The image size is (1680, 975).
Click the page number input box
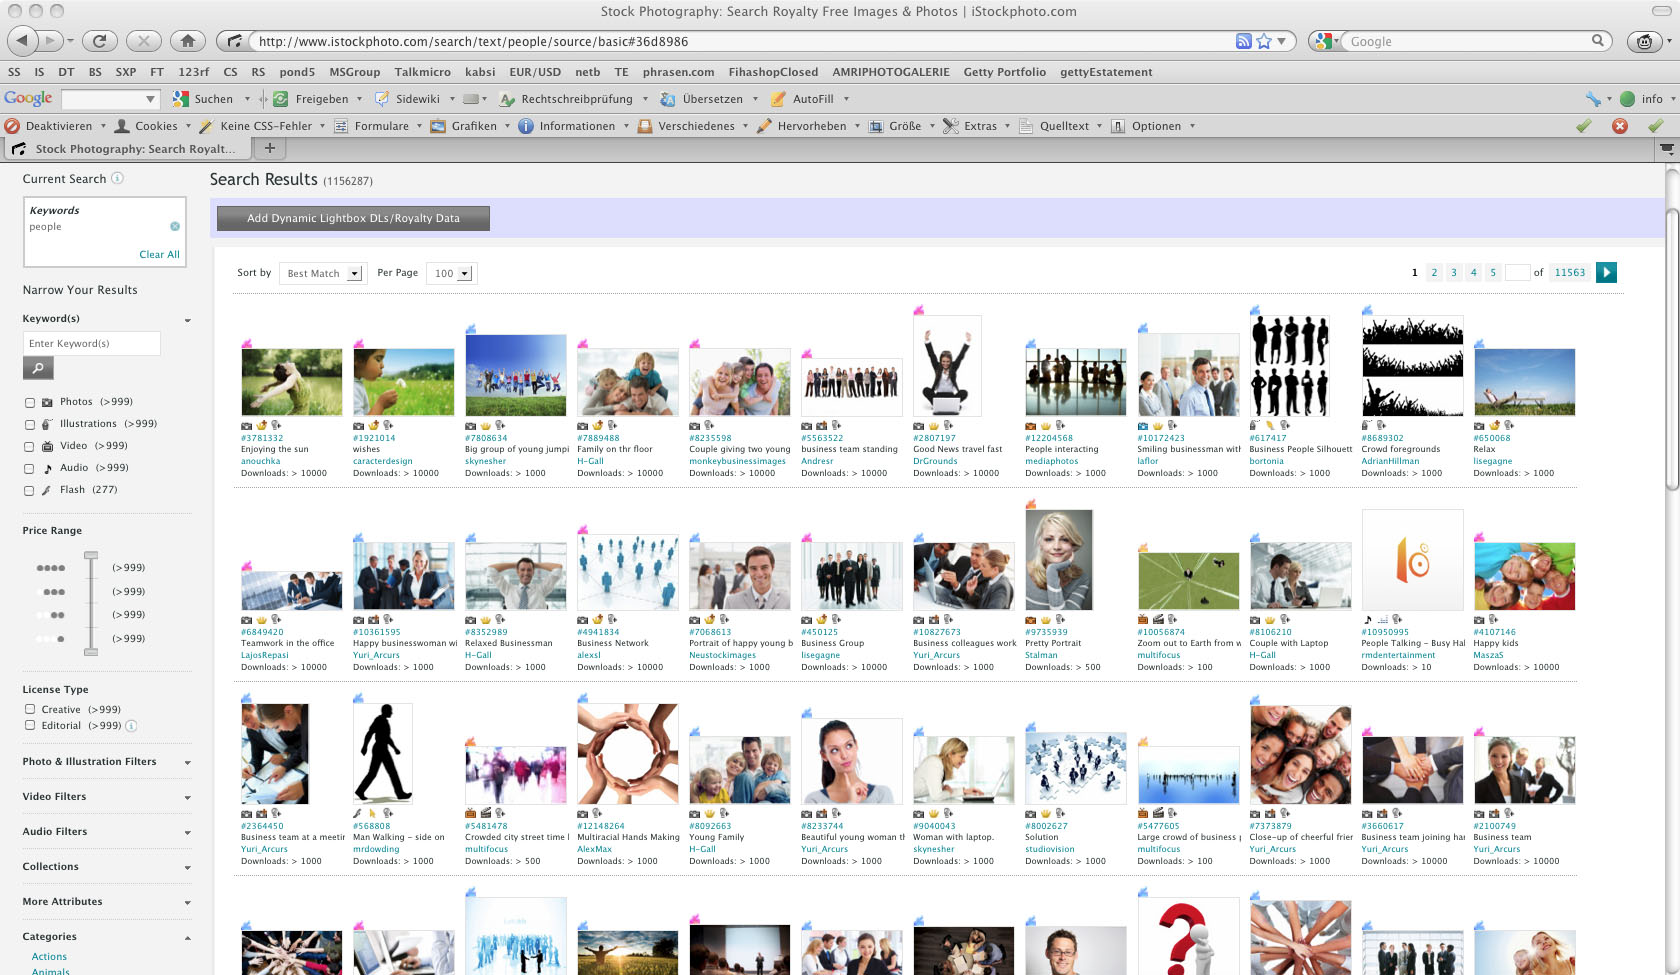pos(1517,272)
